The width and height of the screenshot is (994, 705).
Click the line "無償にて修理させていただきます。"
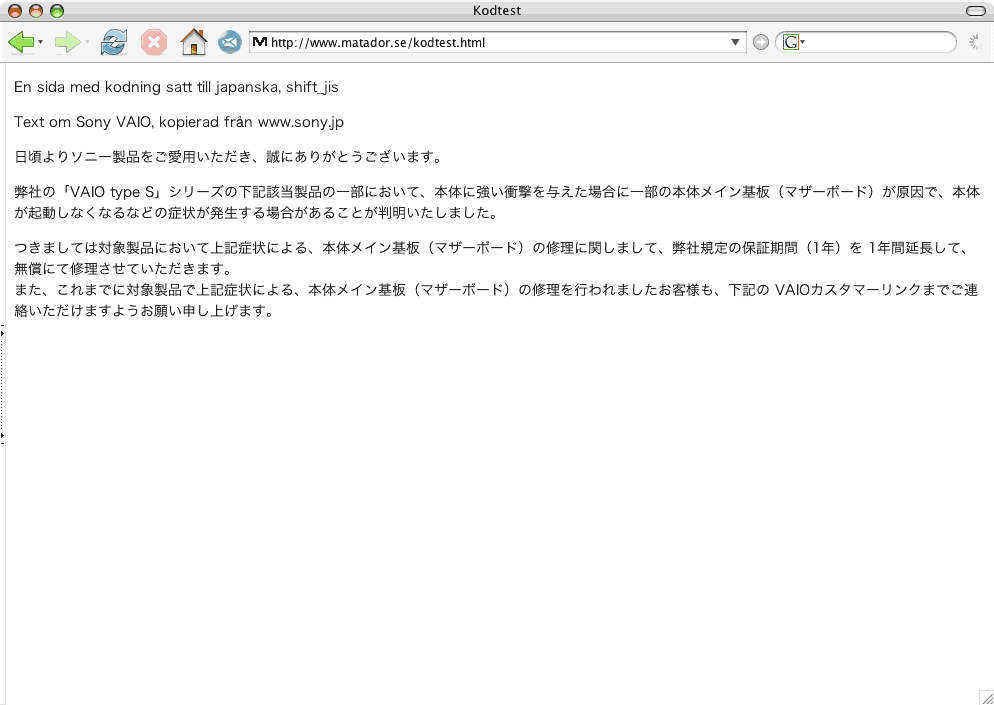point(123,268)
